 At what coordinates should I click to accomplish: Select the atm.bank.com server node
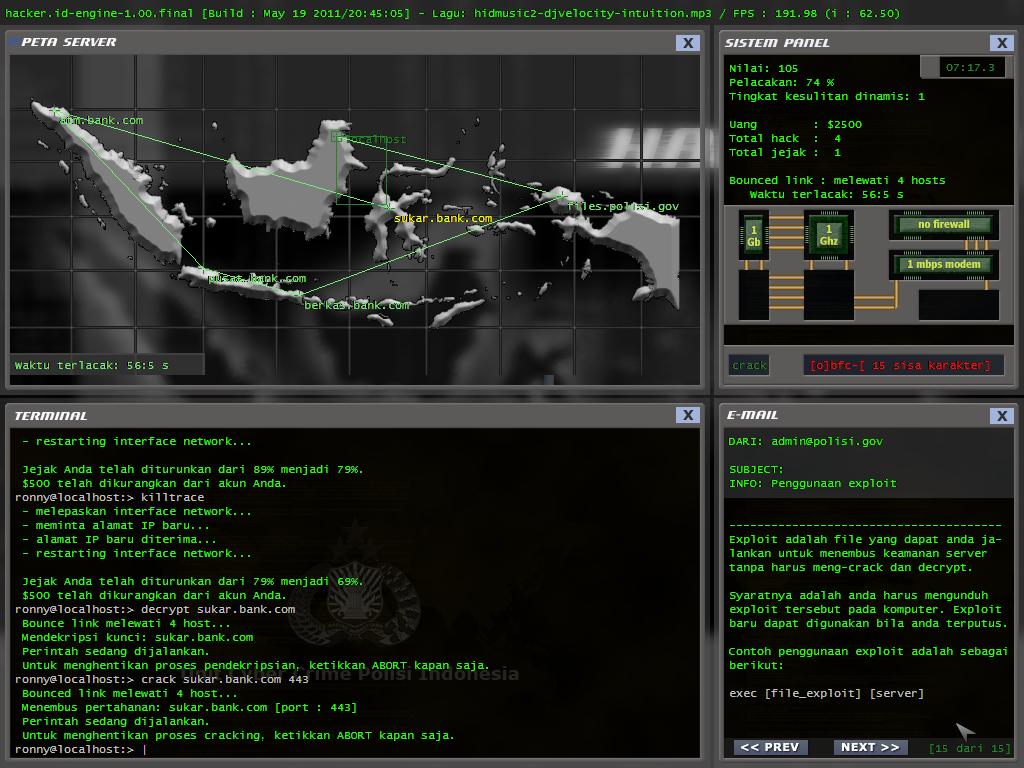100,121
